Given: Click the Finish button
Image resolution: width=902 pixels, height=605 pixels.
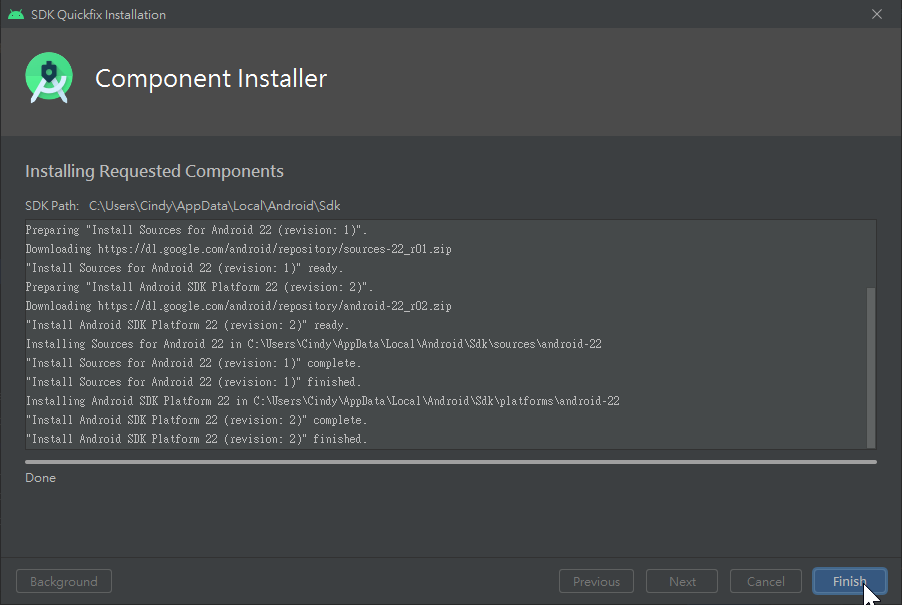Looking at the screenshot, I should point(849,581).
